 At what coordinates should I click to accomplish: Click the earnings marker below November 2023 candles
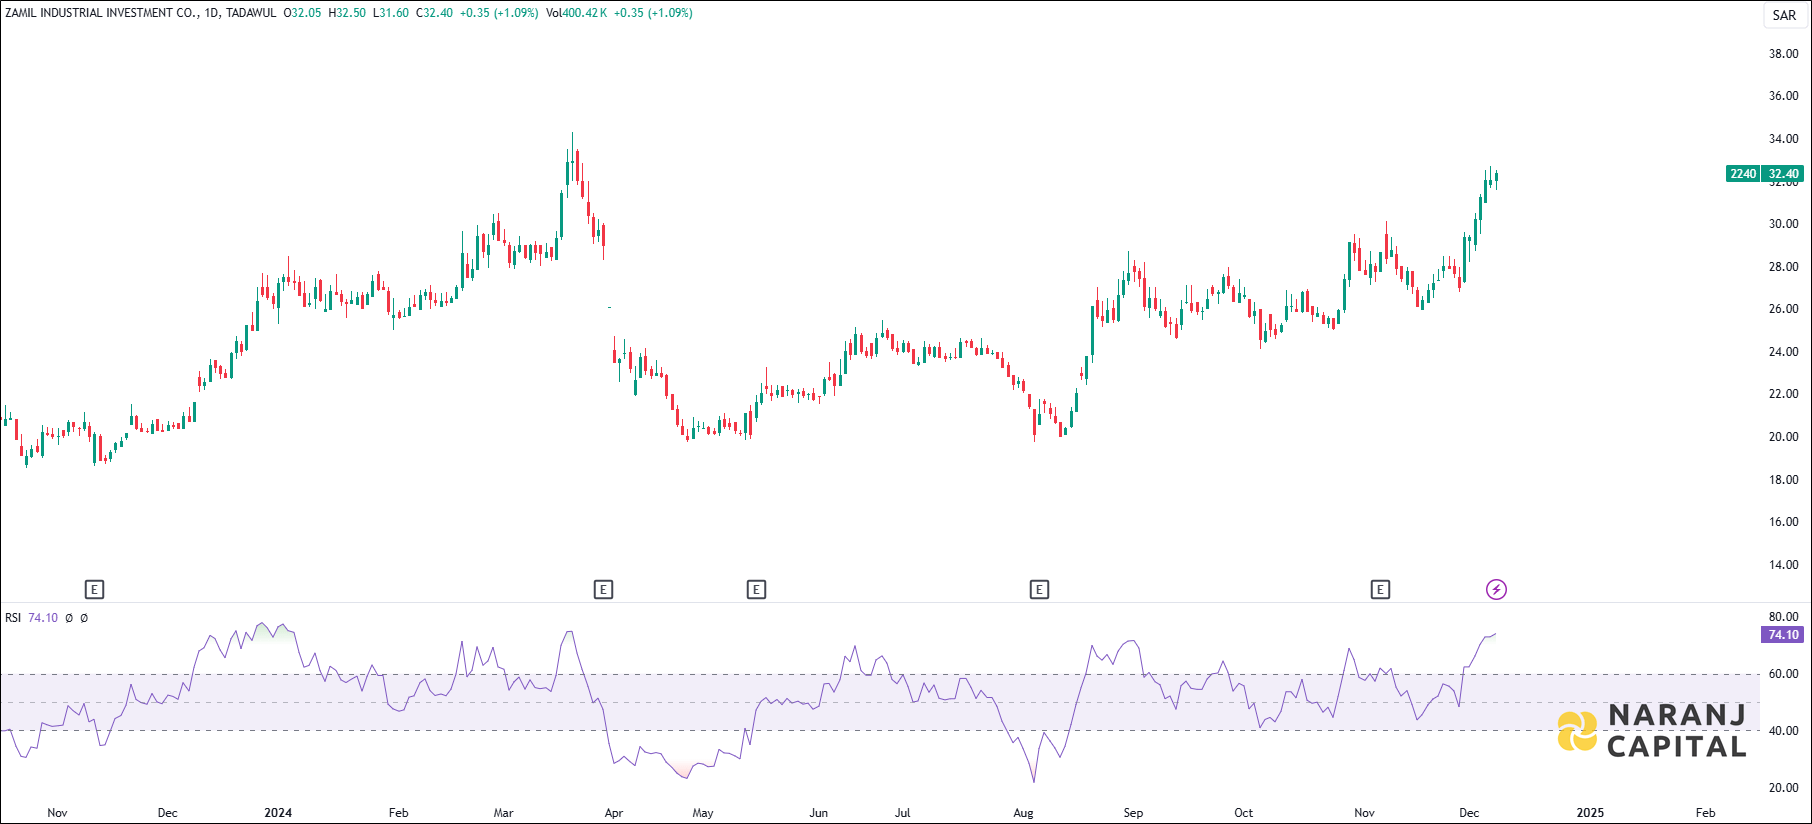(94, 589)
